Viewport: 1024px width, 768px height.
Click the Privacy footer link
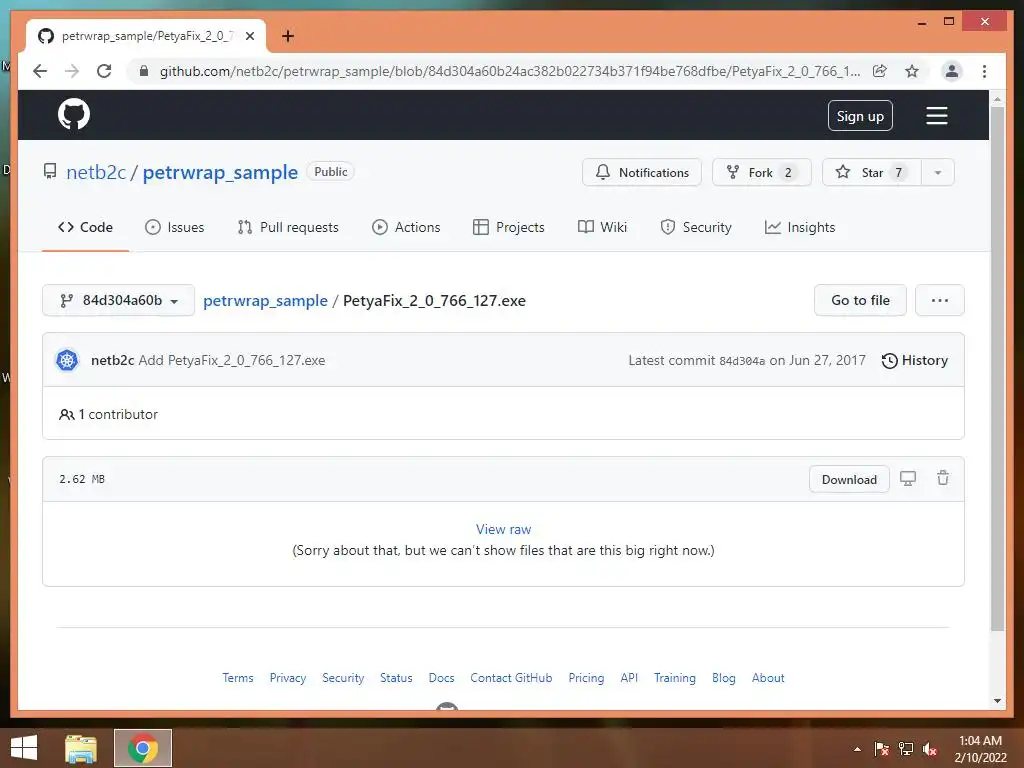(288, 678)
